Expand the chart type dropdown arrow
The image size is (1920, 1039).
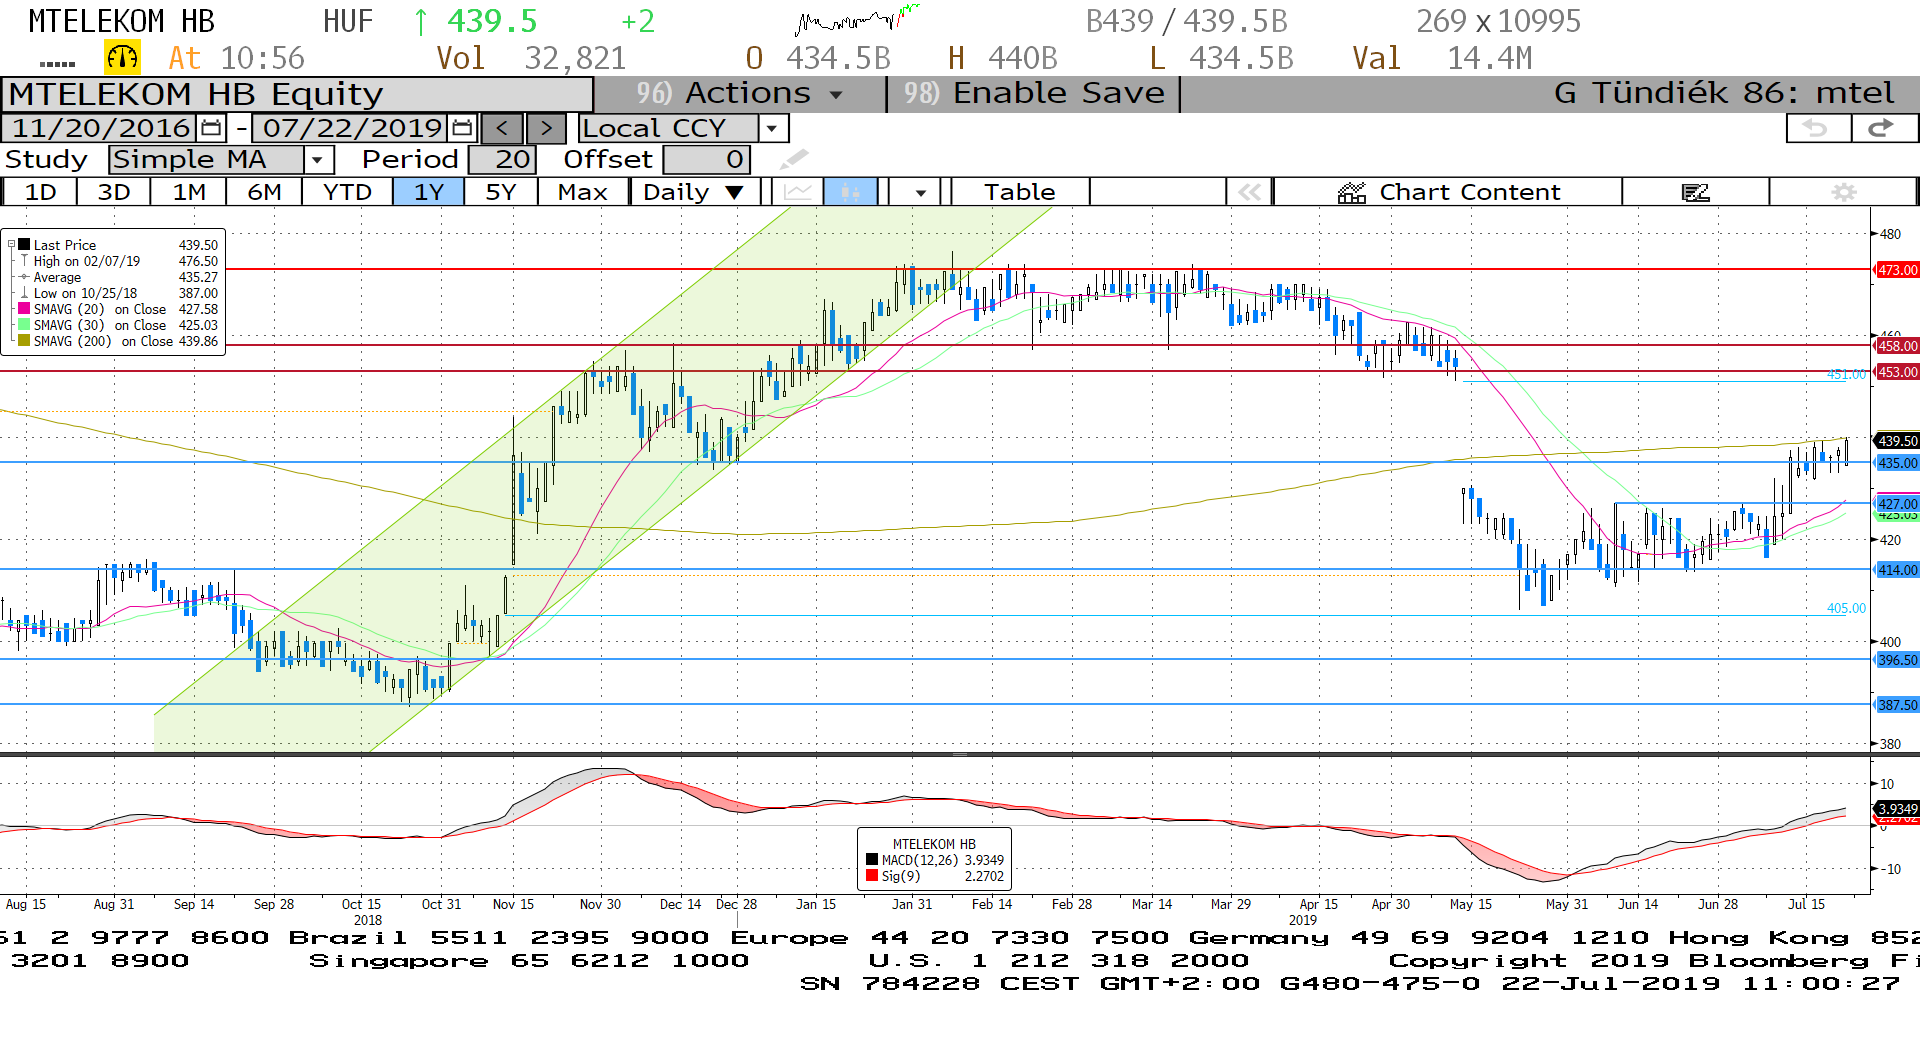point(920,191)
